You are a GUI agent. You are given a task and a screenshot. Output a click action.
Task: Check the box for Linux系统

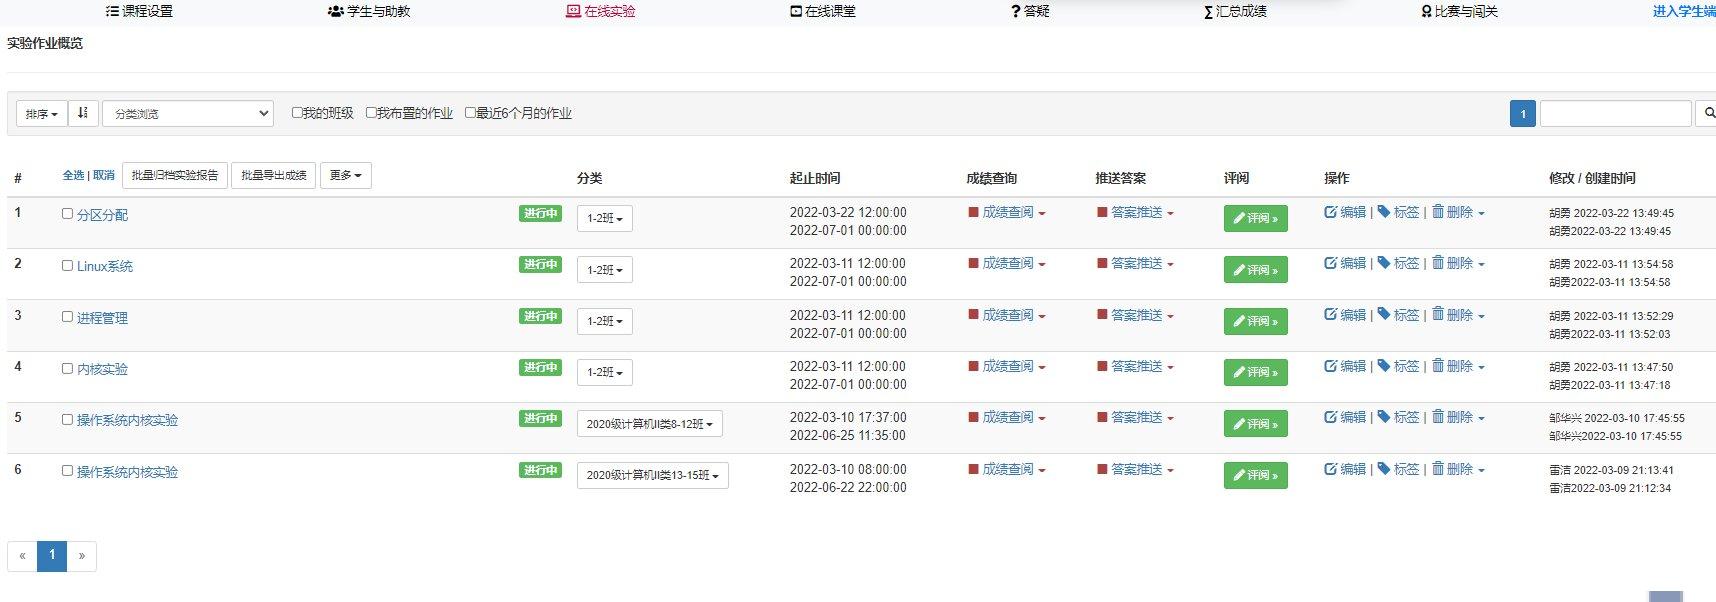(x=67, y=265)
